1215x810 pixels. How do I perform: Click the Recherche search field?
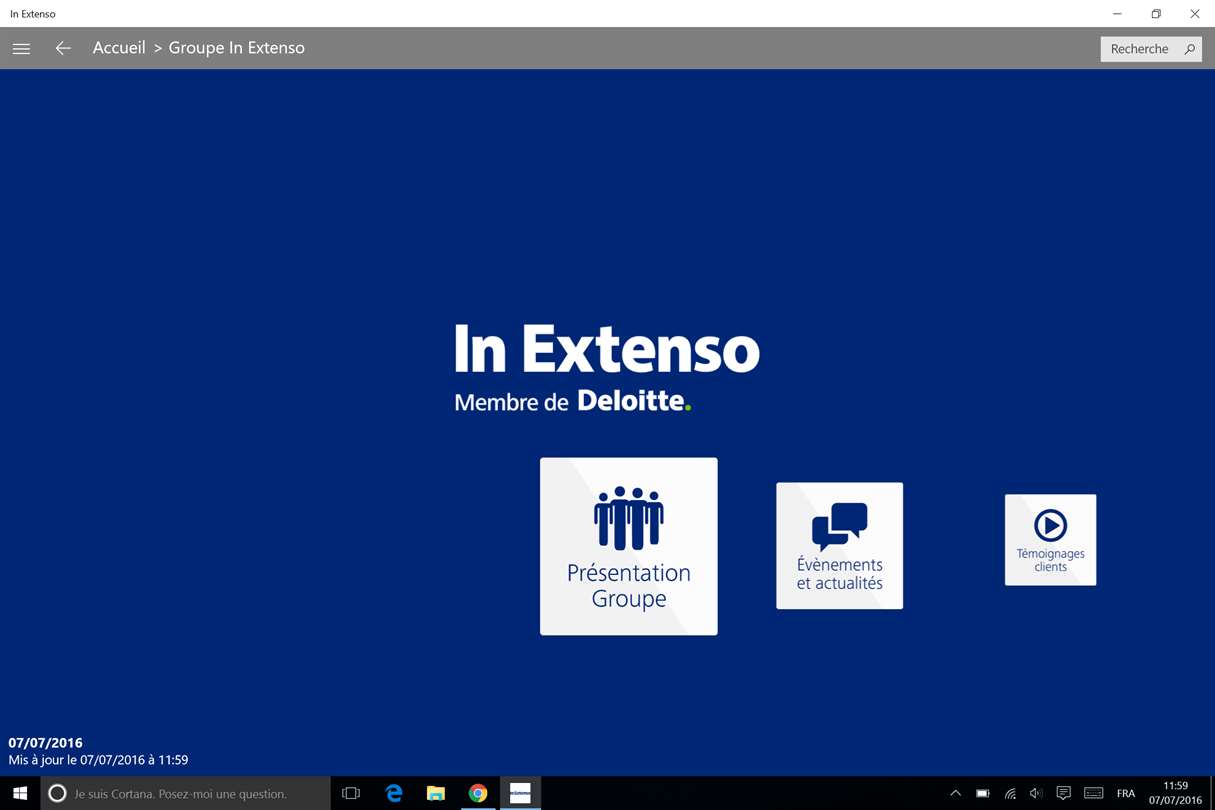pos(1151,48)
